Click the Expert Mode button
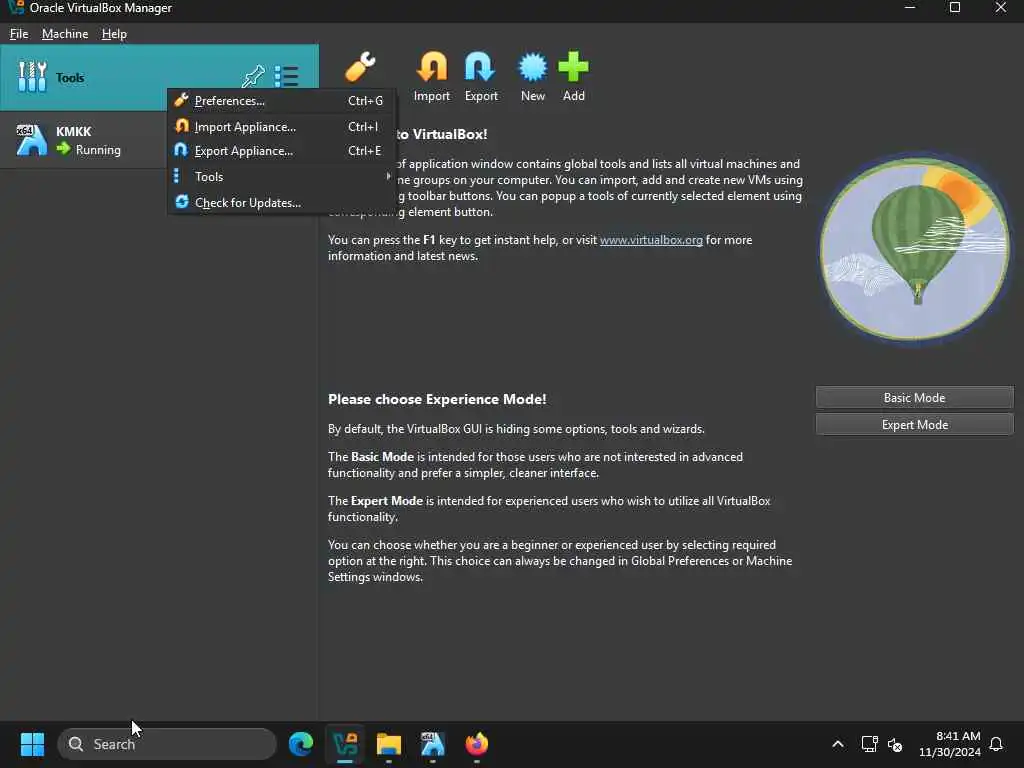Viewport: 1024px width, 768px height. coord(914,424)
